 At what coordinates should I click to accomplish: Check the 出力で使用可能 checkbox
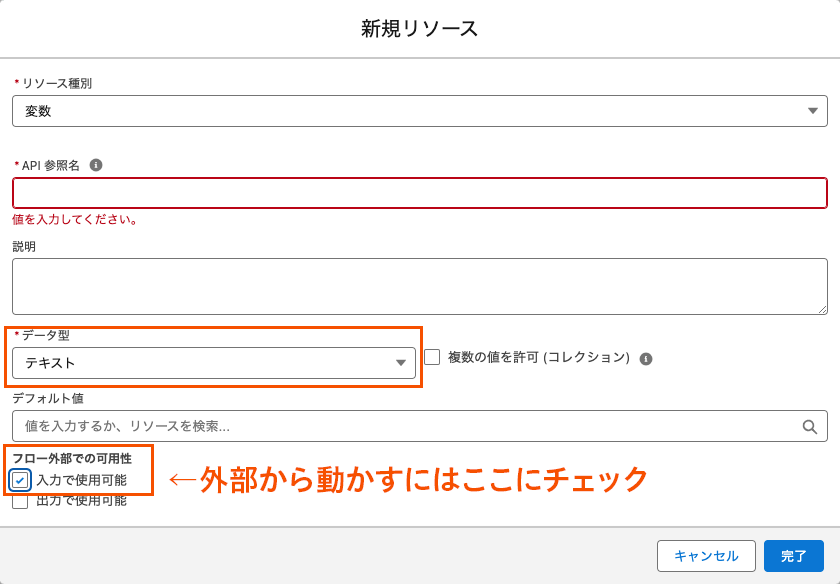(x=20, y=501)
